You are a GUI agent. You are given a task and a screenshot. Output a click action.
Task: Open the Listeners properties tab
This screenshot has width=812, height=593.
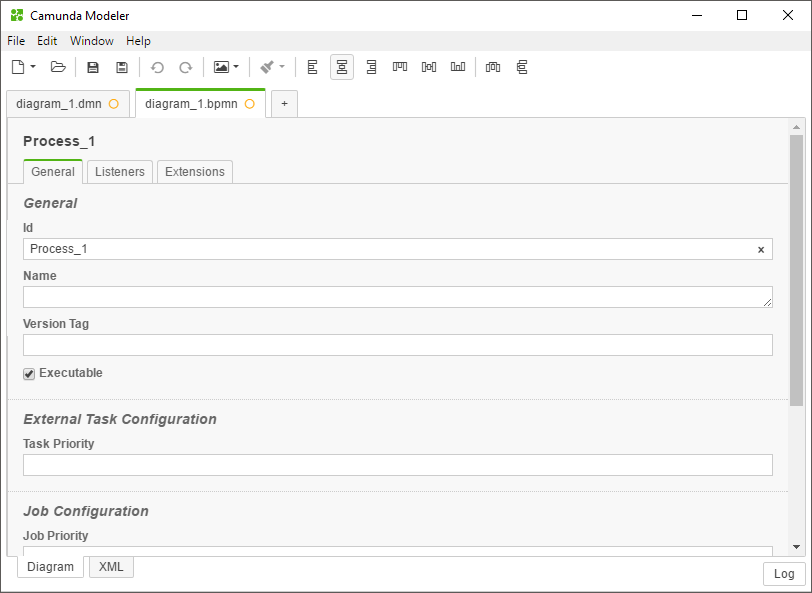tap(120, 172)
